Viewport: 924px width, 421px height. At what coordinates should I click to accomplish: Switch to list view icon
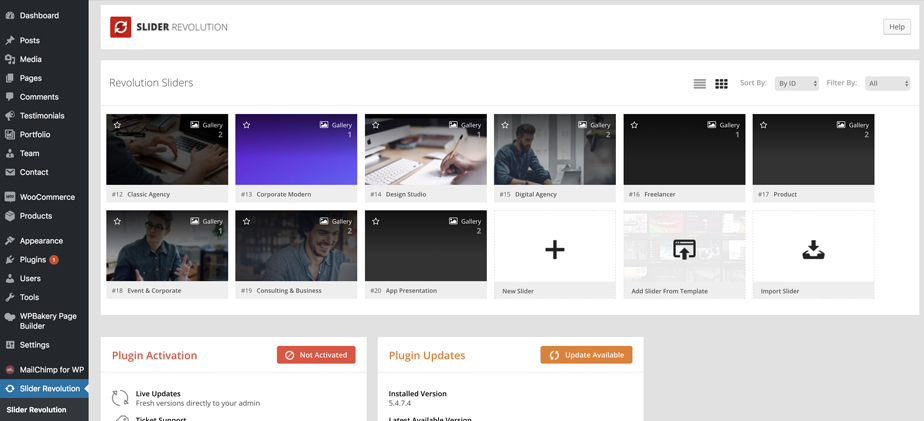click(x=699, y=84)
